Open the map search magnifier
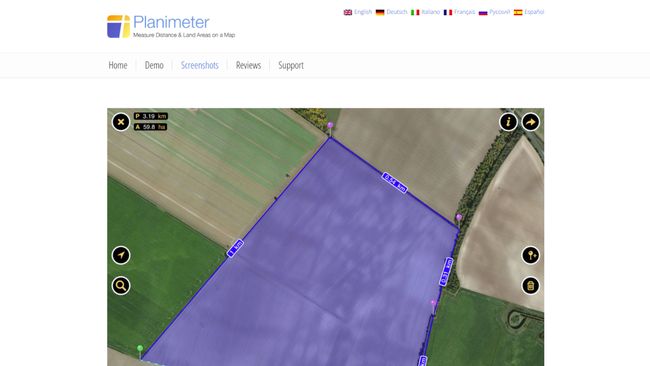650x366 pixels. tap(121, 286)
